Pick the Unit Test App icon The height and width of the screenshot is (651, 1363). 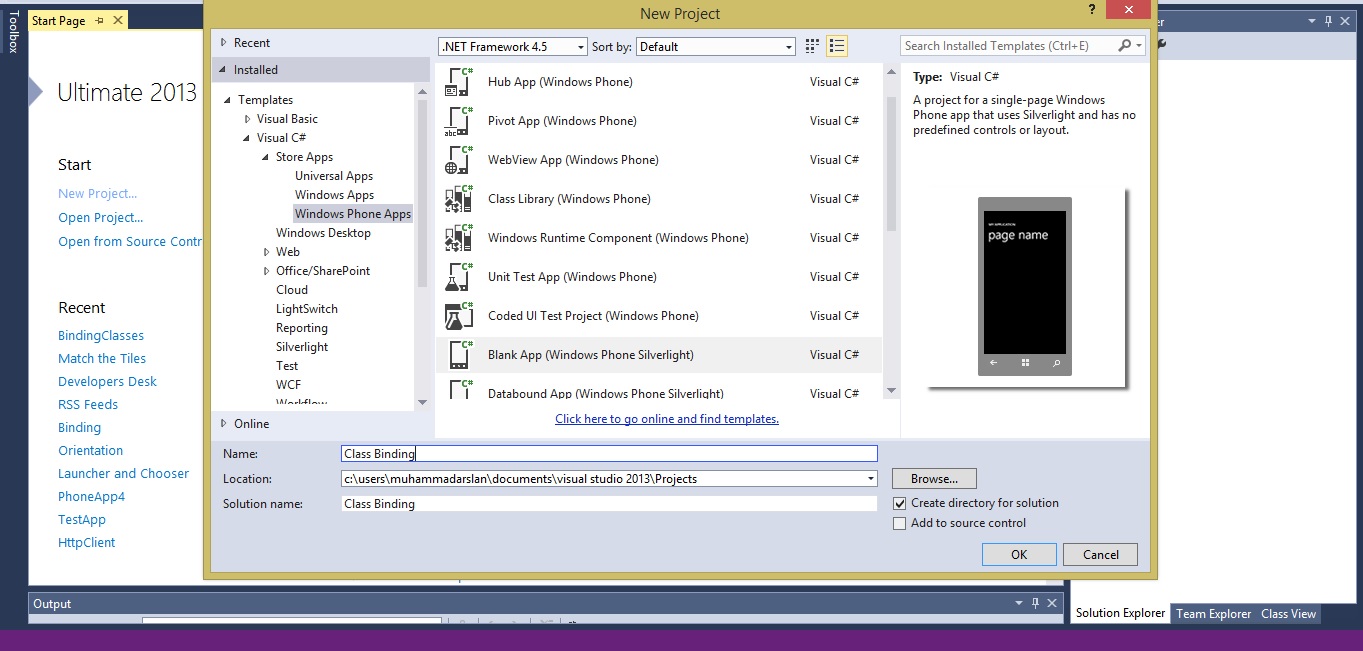pyautogui.click(x=459, y=277)
